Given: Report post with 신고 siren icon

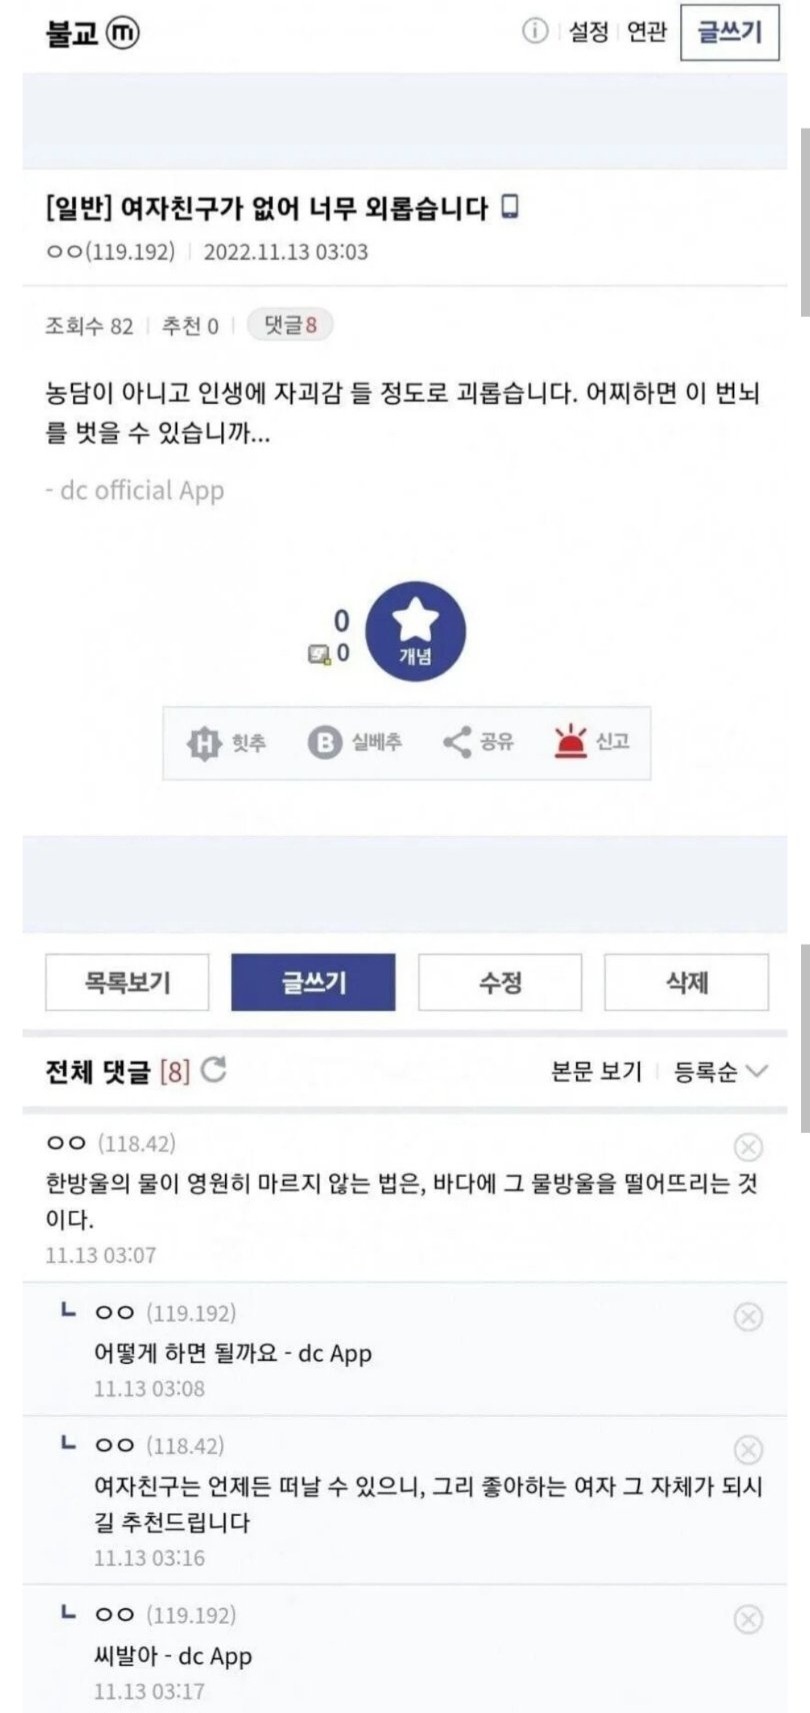Looking at the screenshot, I should [x=571, y=742].
